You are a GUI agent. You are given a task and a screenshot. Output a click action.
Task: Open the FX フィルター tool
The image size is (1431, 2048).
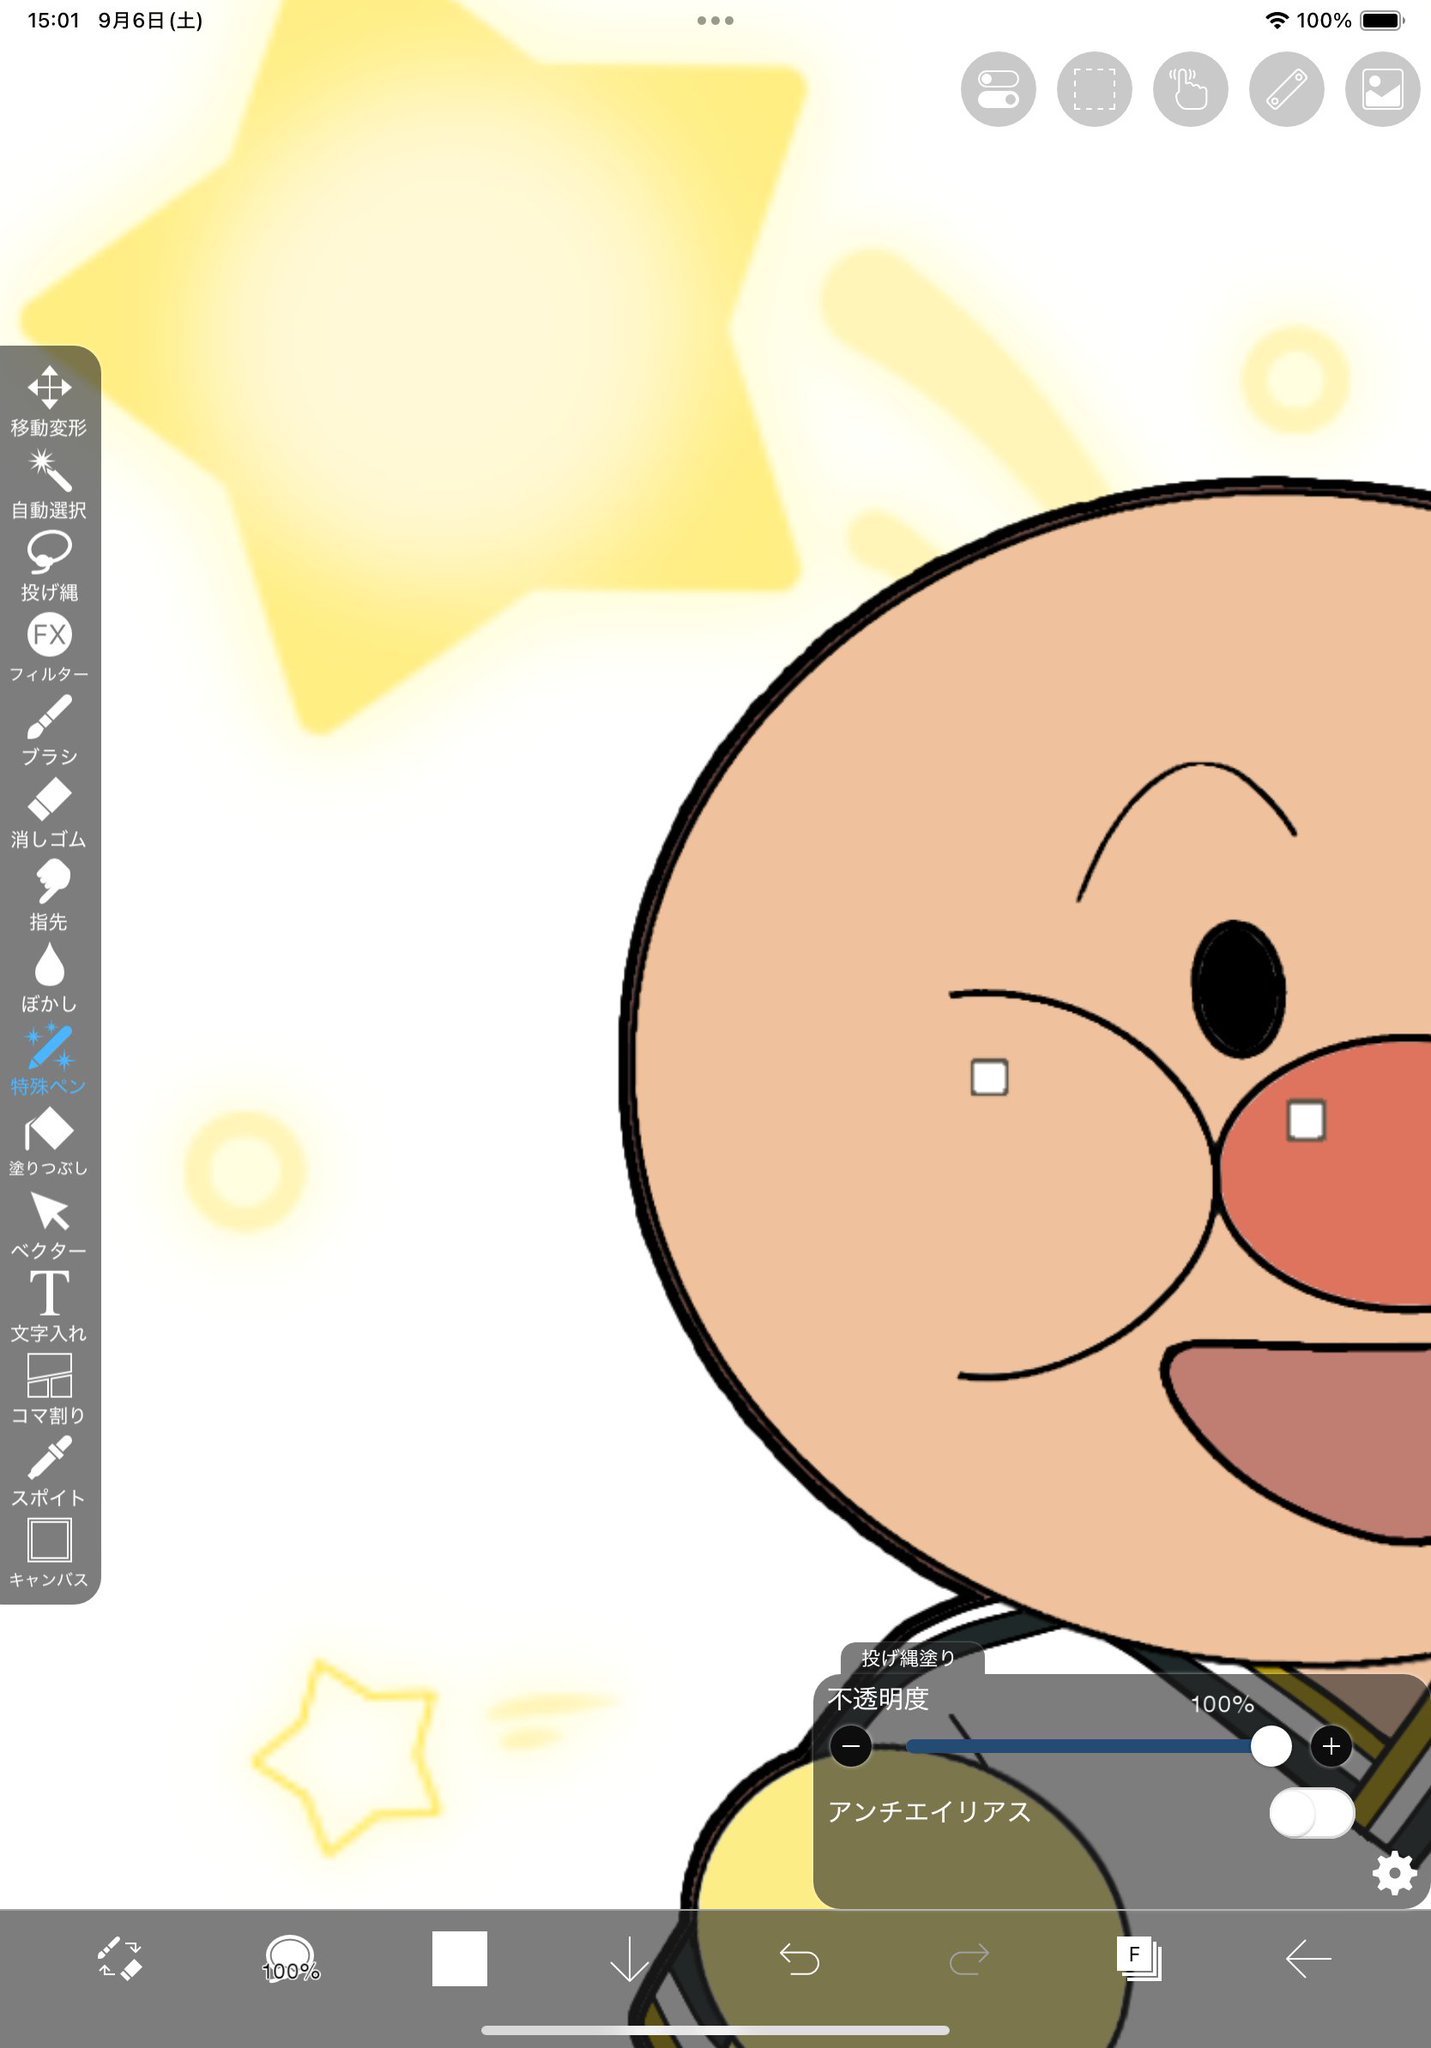[49, 649]
